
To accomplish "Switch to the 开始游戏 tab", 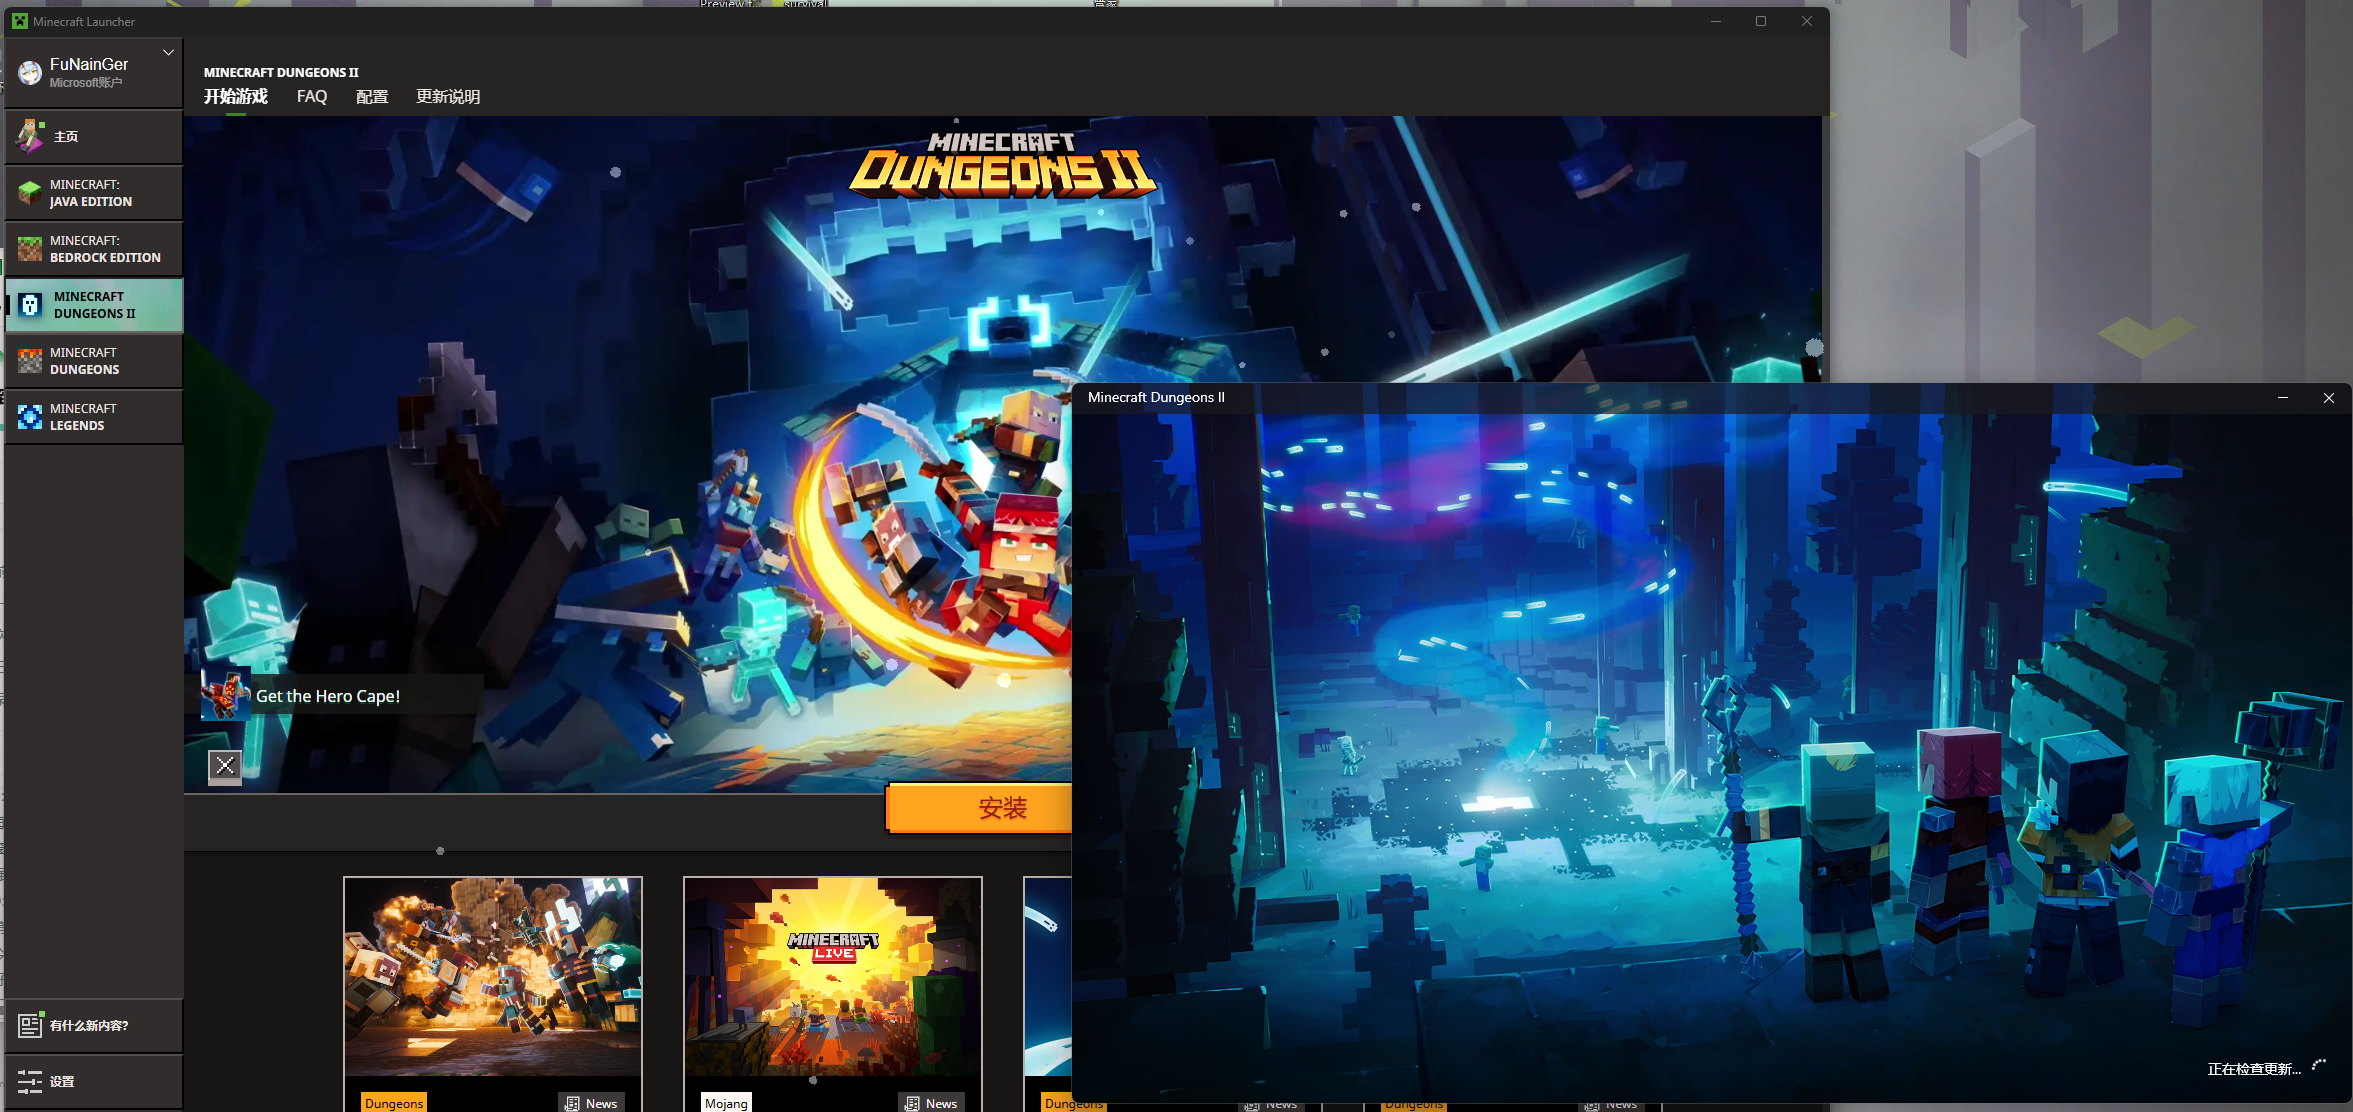I will pyautogui.click(x=236, y=96).
